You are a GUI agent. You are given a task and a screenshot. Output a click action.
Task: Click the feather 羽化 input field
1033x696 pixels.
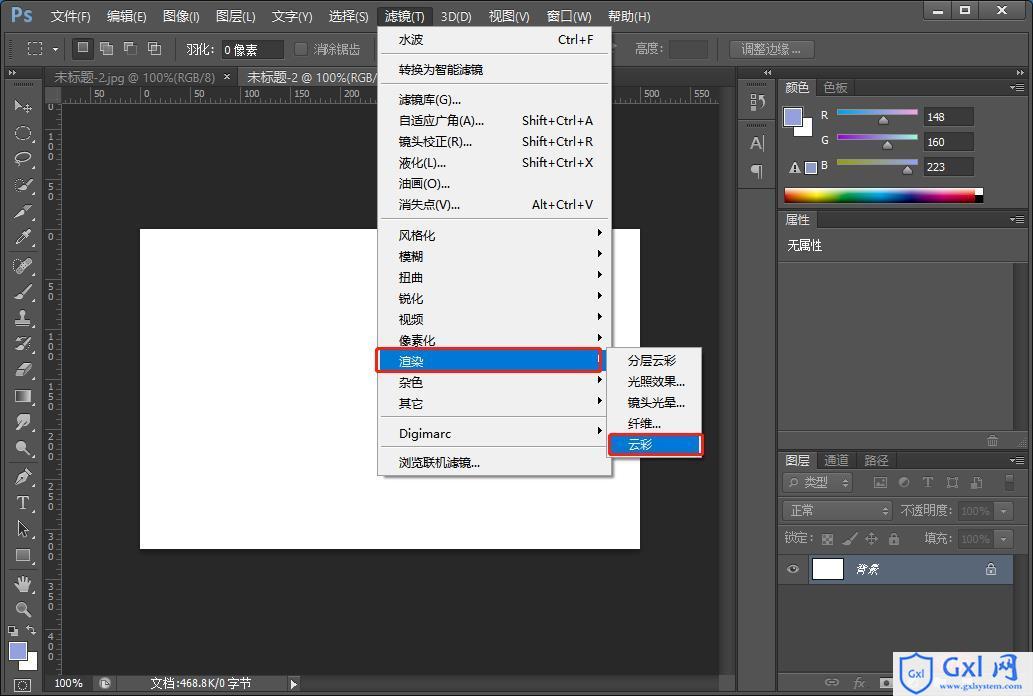(x=252, y=49)
